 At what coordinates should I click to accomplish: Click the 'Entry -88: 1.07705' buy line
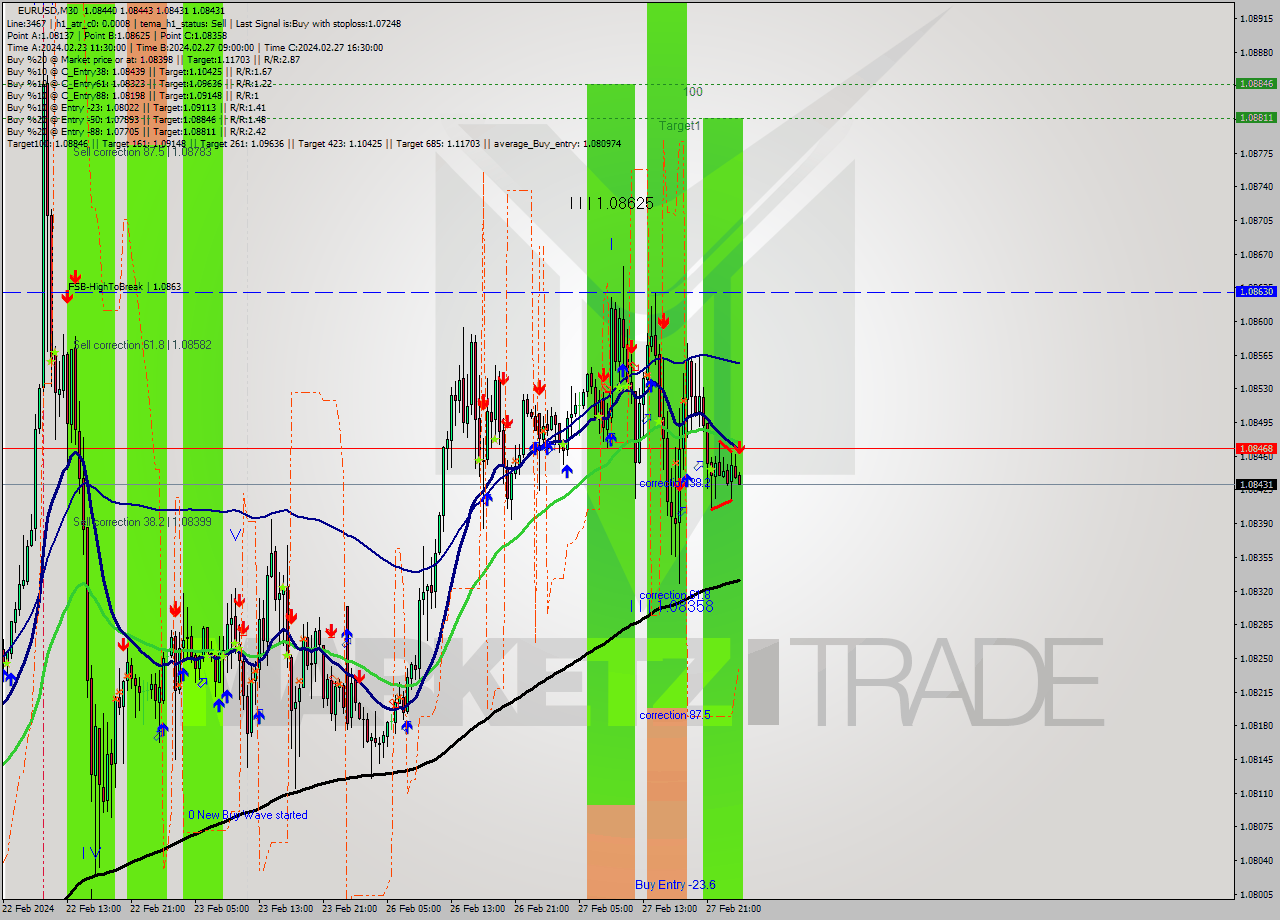[136, 131]
